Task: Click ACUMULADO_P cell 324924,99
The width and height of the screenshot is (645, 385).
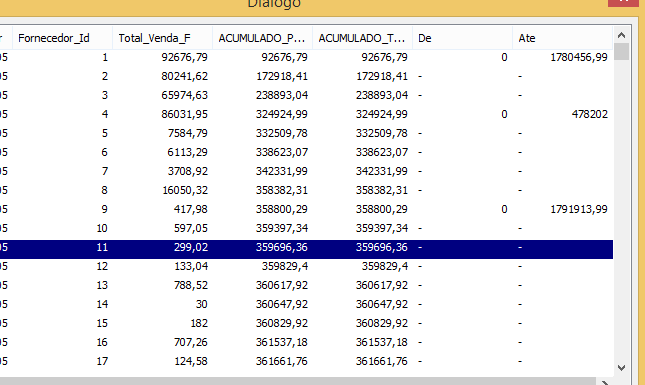Action: click(x=282, y=114)
